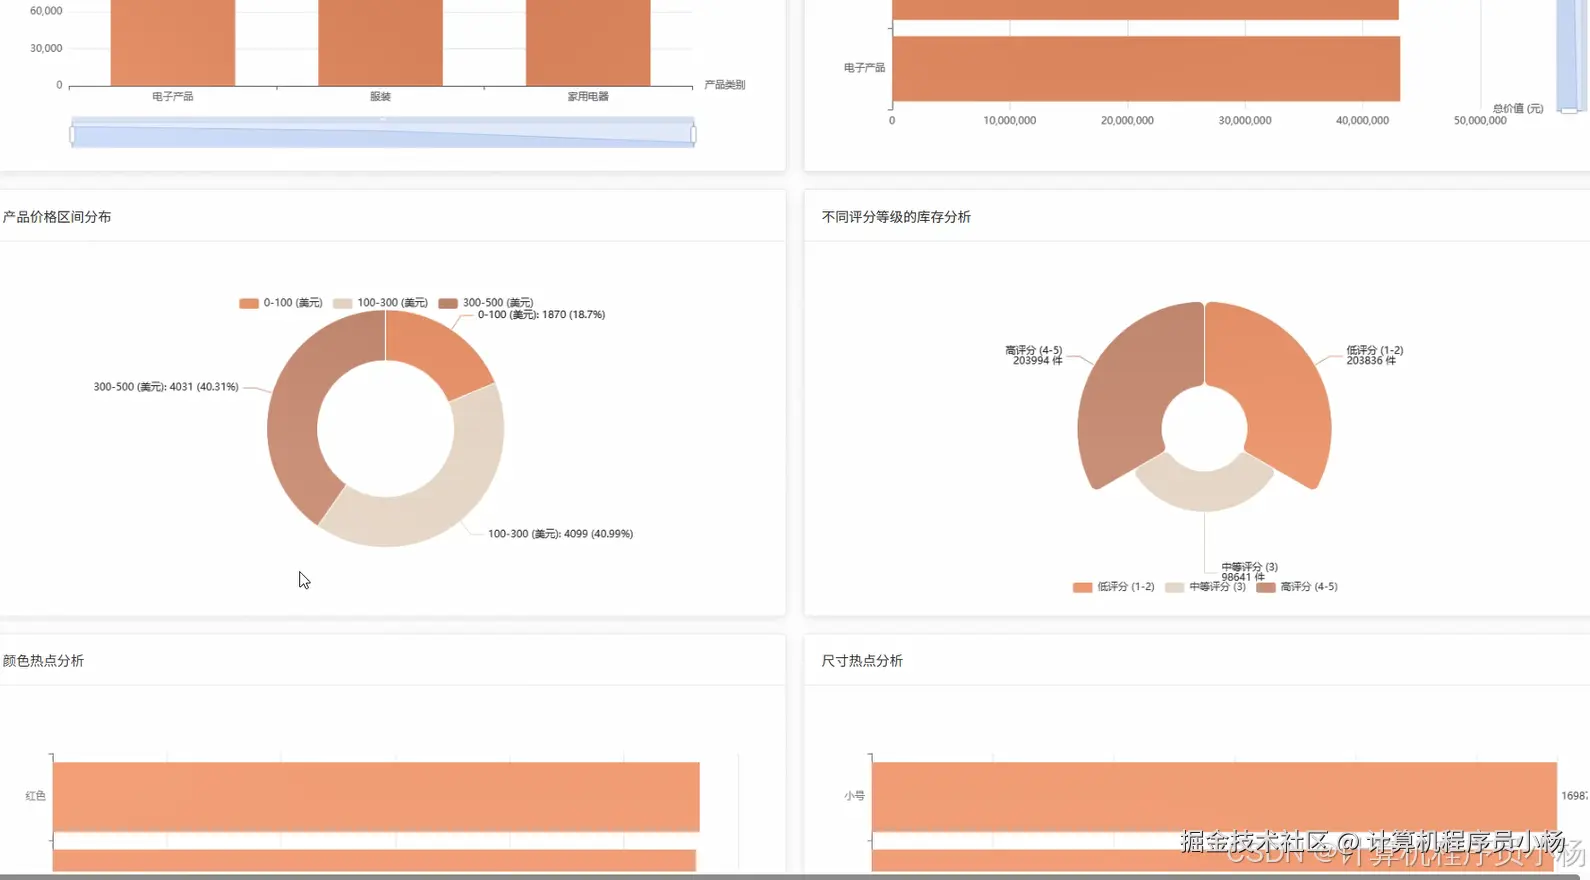Viewport: 1590px width, 880px height.
Task: Click the 电子产品 vertical bar
Action: pos(173,43)
